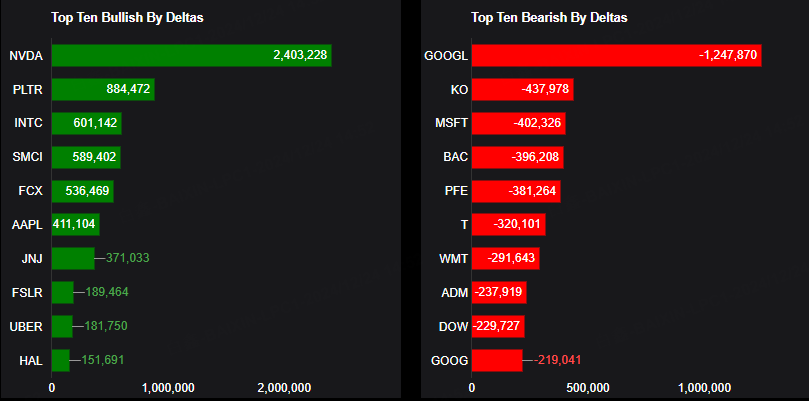
Task: Select the ADM red bar
Action: point(499,292)
